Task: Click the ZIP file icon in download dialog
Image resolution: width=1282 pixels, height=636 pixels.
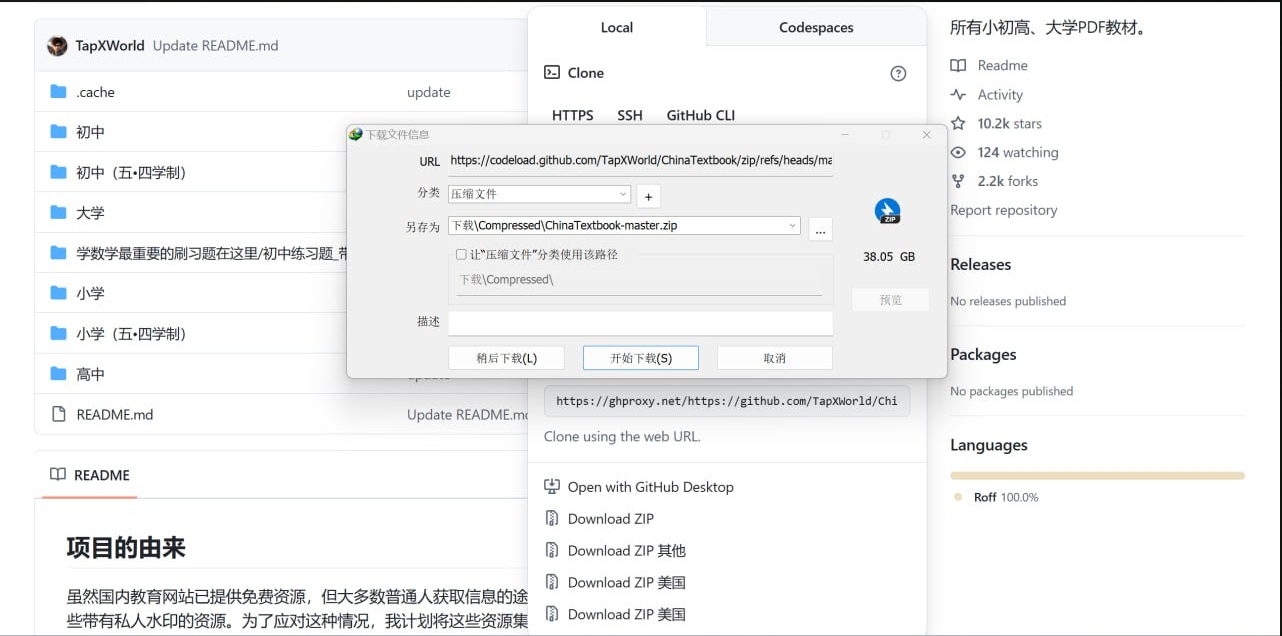Action: (x=886, y=211)
